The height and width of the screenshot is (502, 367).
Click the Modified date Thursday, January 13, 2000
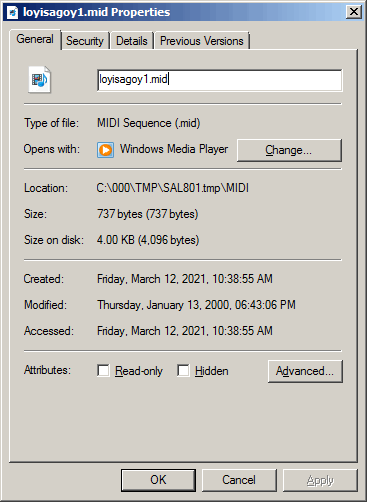(196, 305)
